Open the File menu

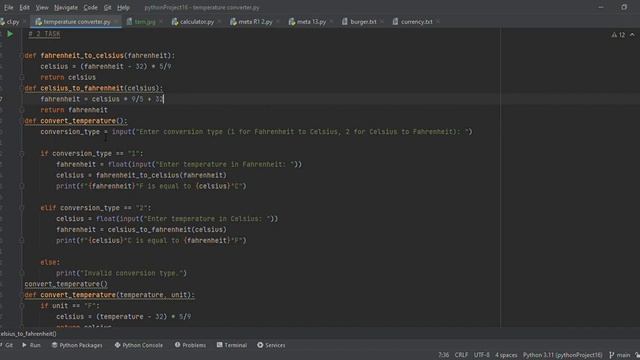click(x=8, y=7)
